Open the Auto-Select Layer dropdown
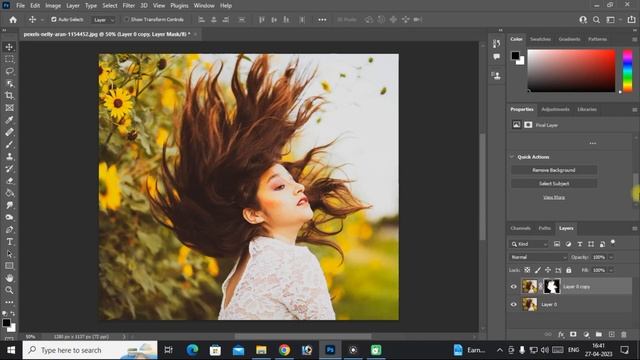640x360 pixels. 104,20
